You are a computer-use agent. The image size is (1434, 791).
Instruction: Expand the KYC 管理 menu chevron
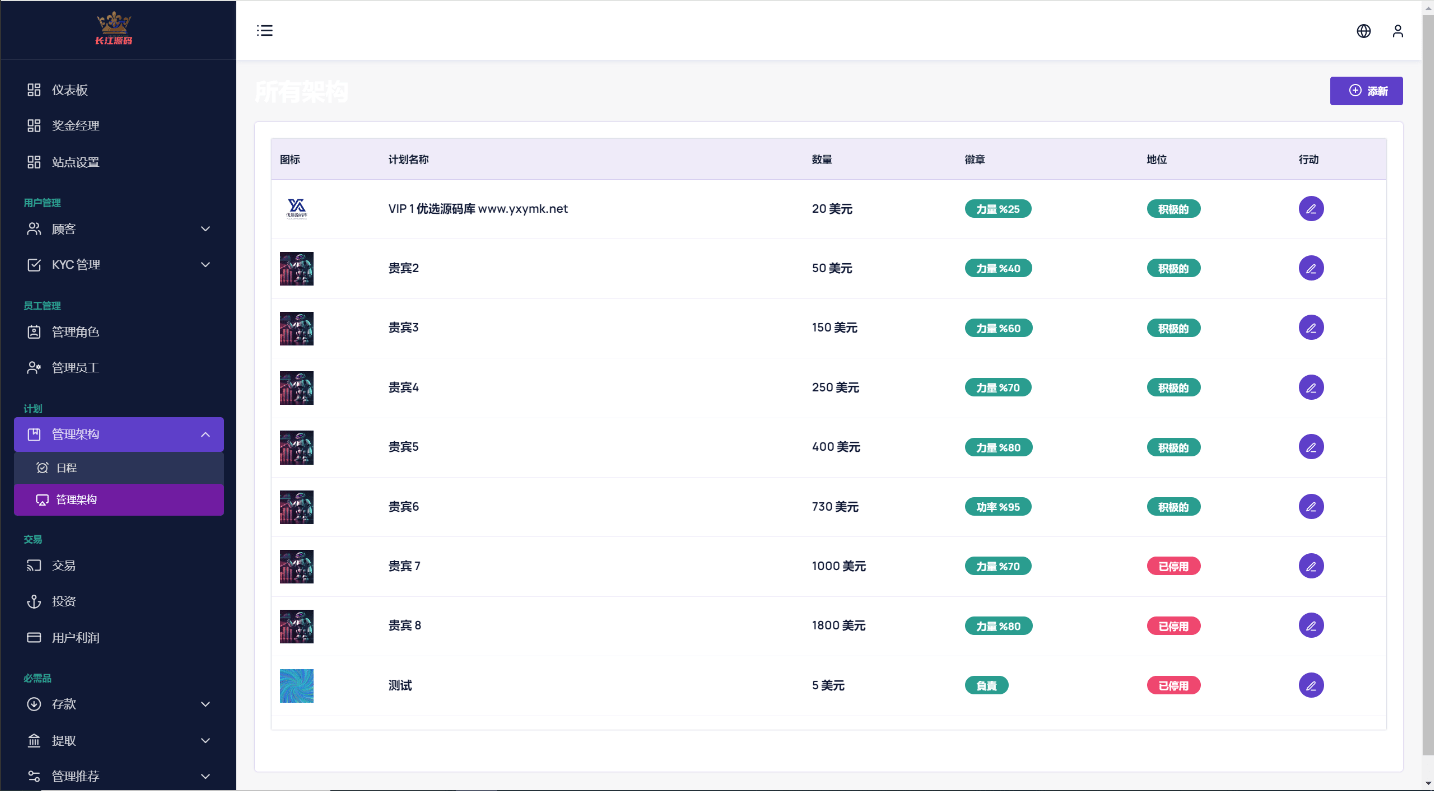point(206,265)
